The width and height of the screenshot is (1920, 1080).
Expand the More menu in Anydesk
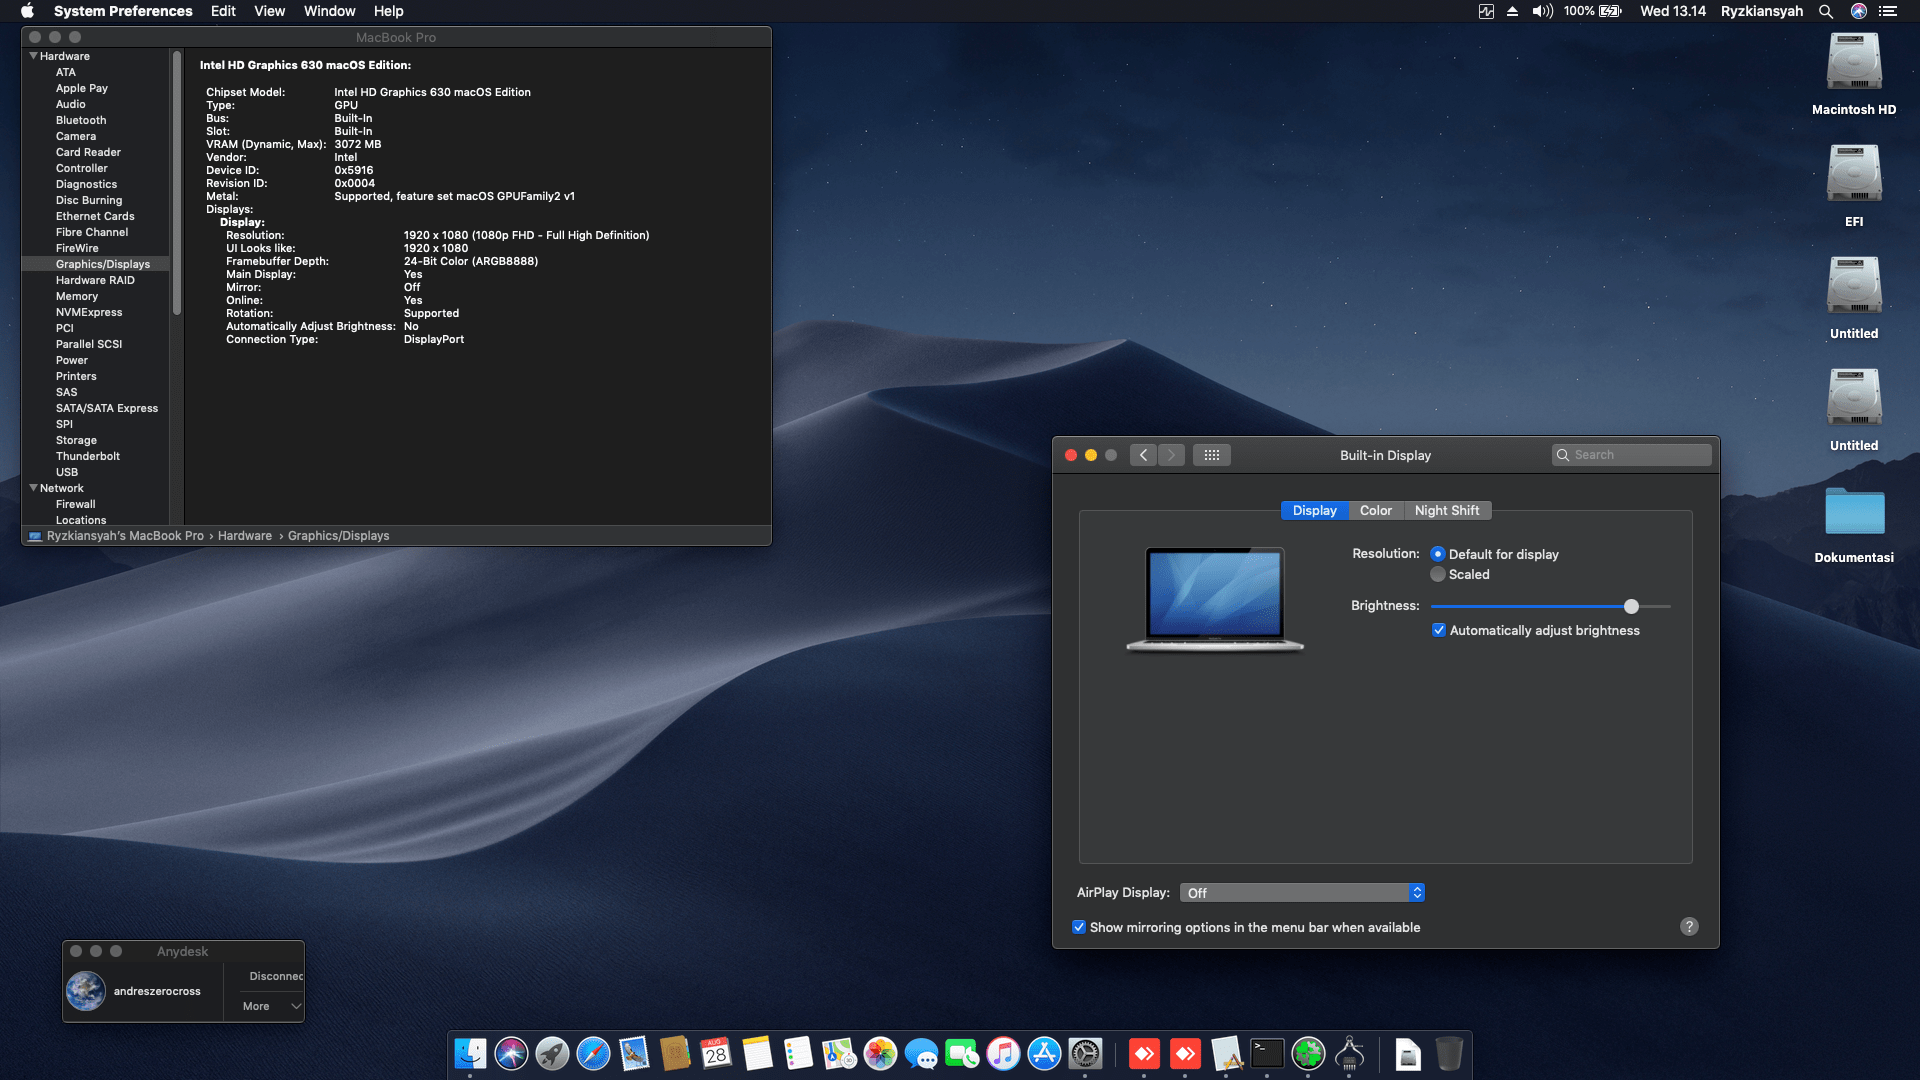[x=265, y=1006]
